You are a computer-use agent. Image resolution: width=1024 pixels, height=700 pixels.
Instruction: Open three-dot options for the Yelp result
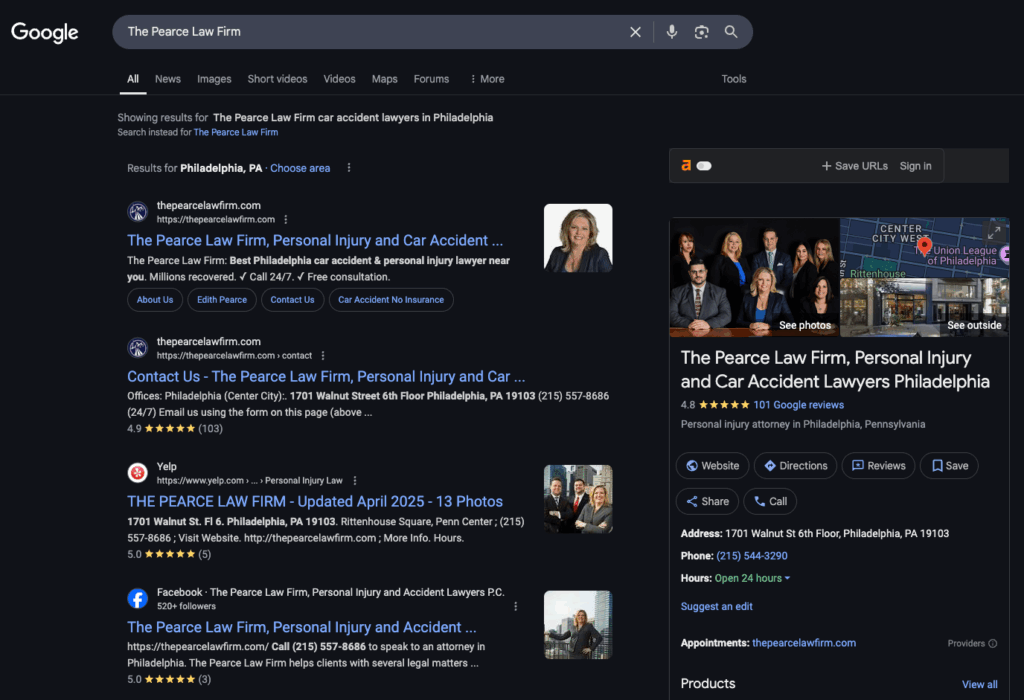355,481
